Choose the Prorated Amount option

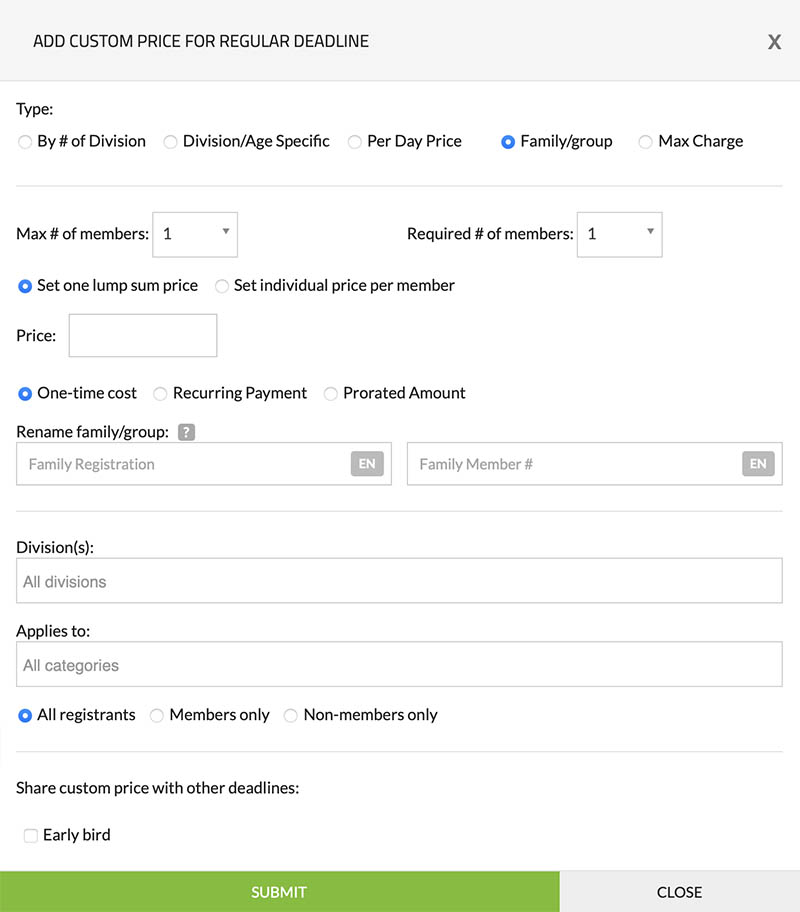coord(331,394)
